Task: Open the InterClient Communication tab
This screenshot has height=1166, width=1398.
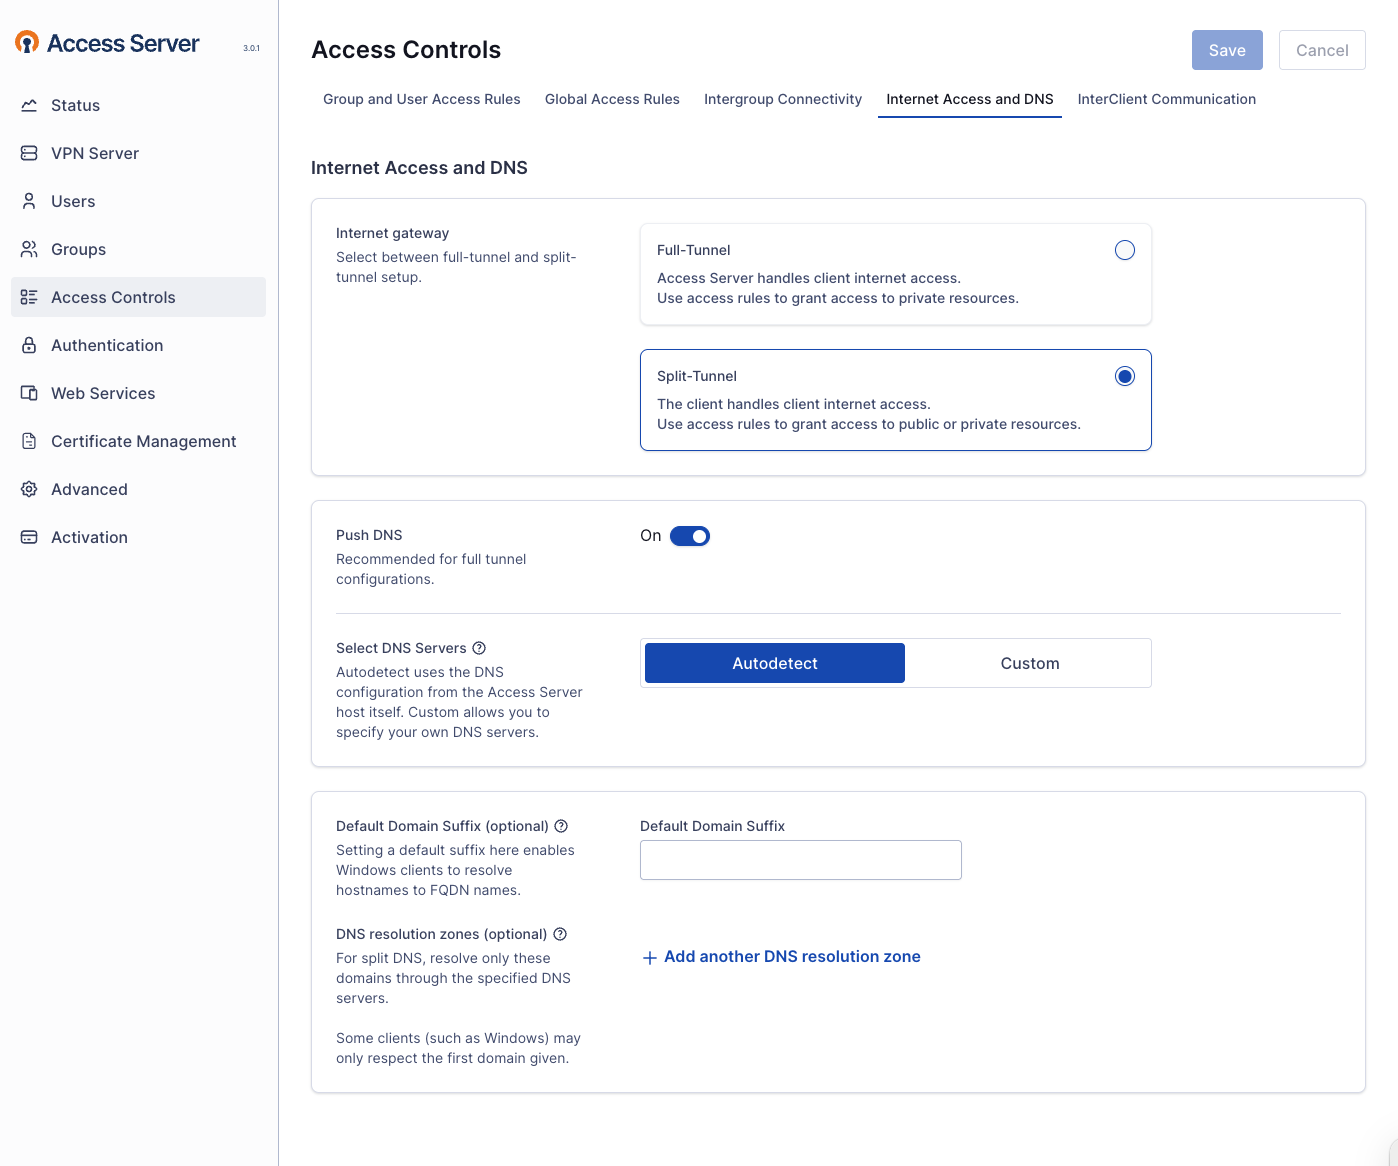Action: pyautogui.click(x=1166, y=99)
